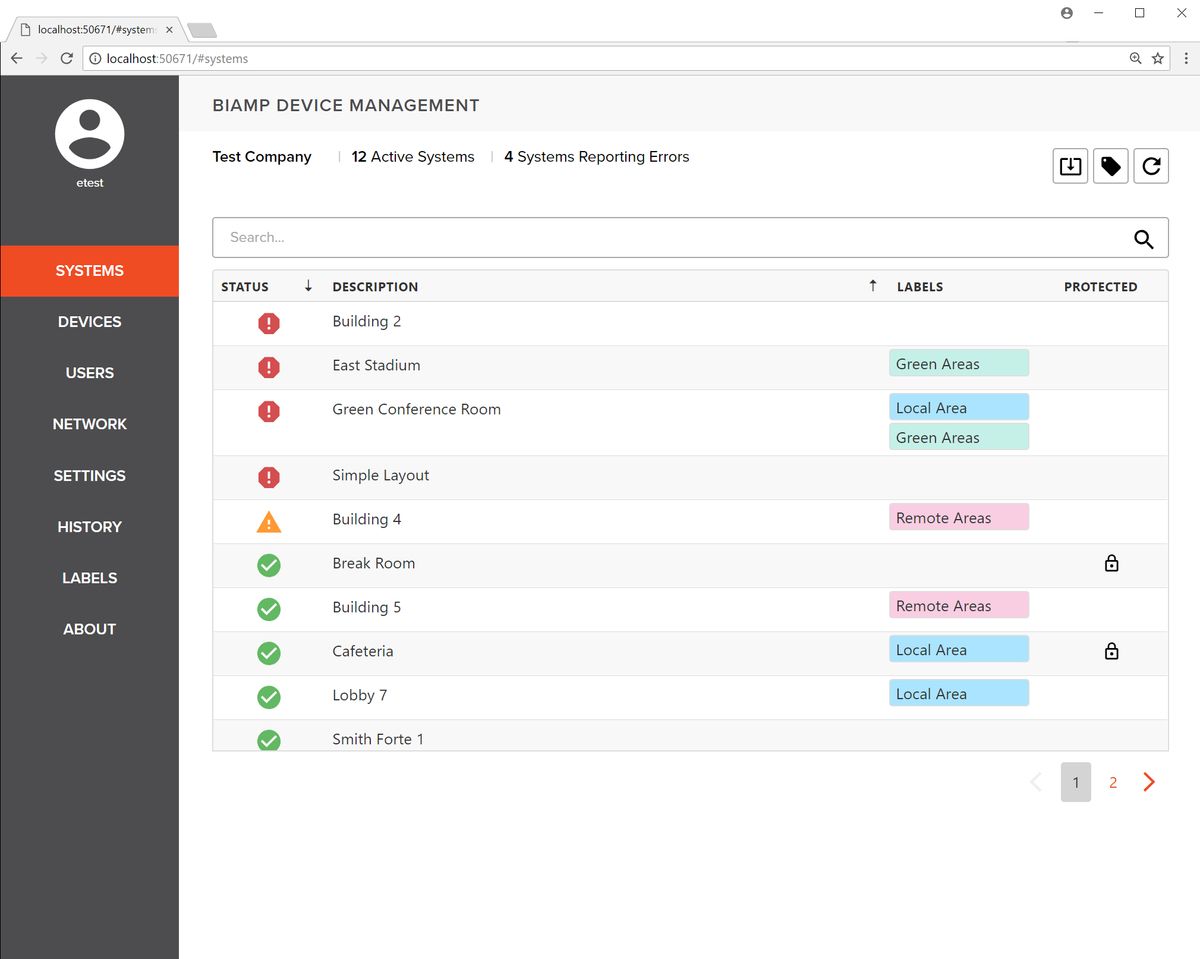
Task: Toggle sort direction on the STATUS column
Action: [x=308, y=286]
